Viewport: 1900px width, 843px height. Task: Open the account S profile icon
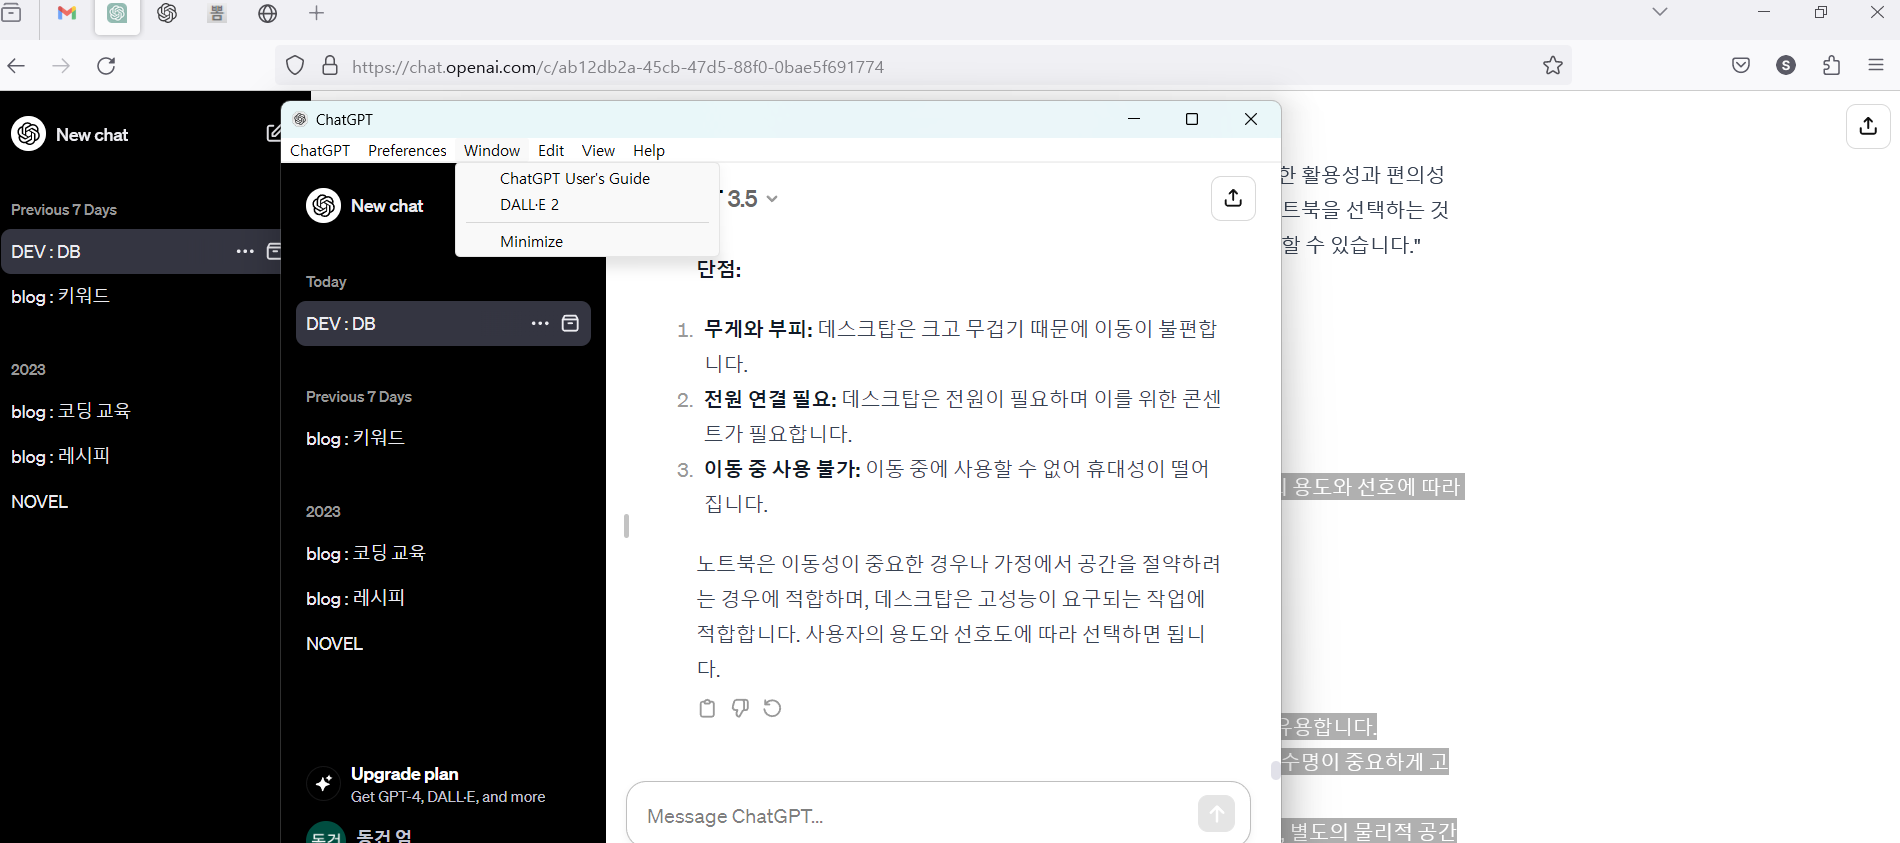(1786, 66)
